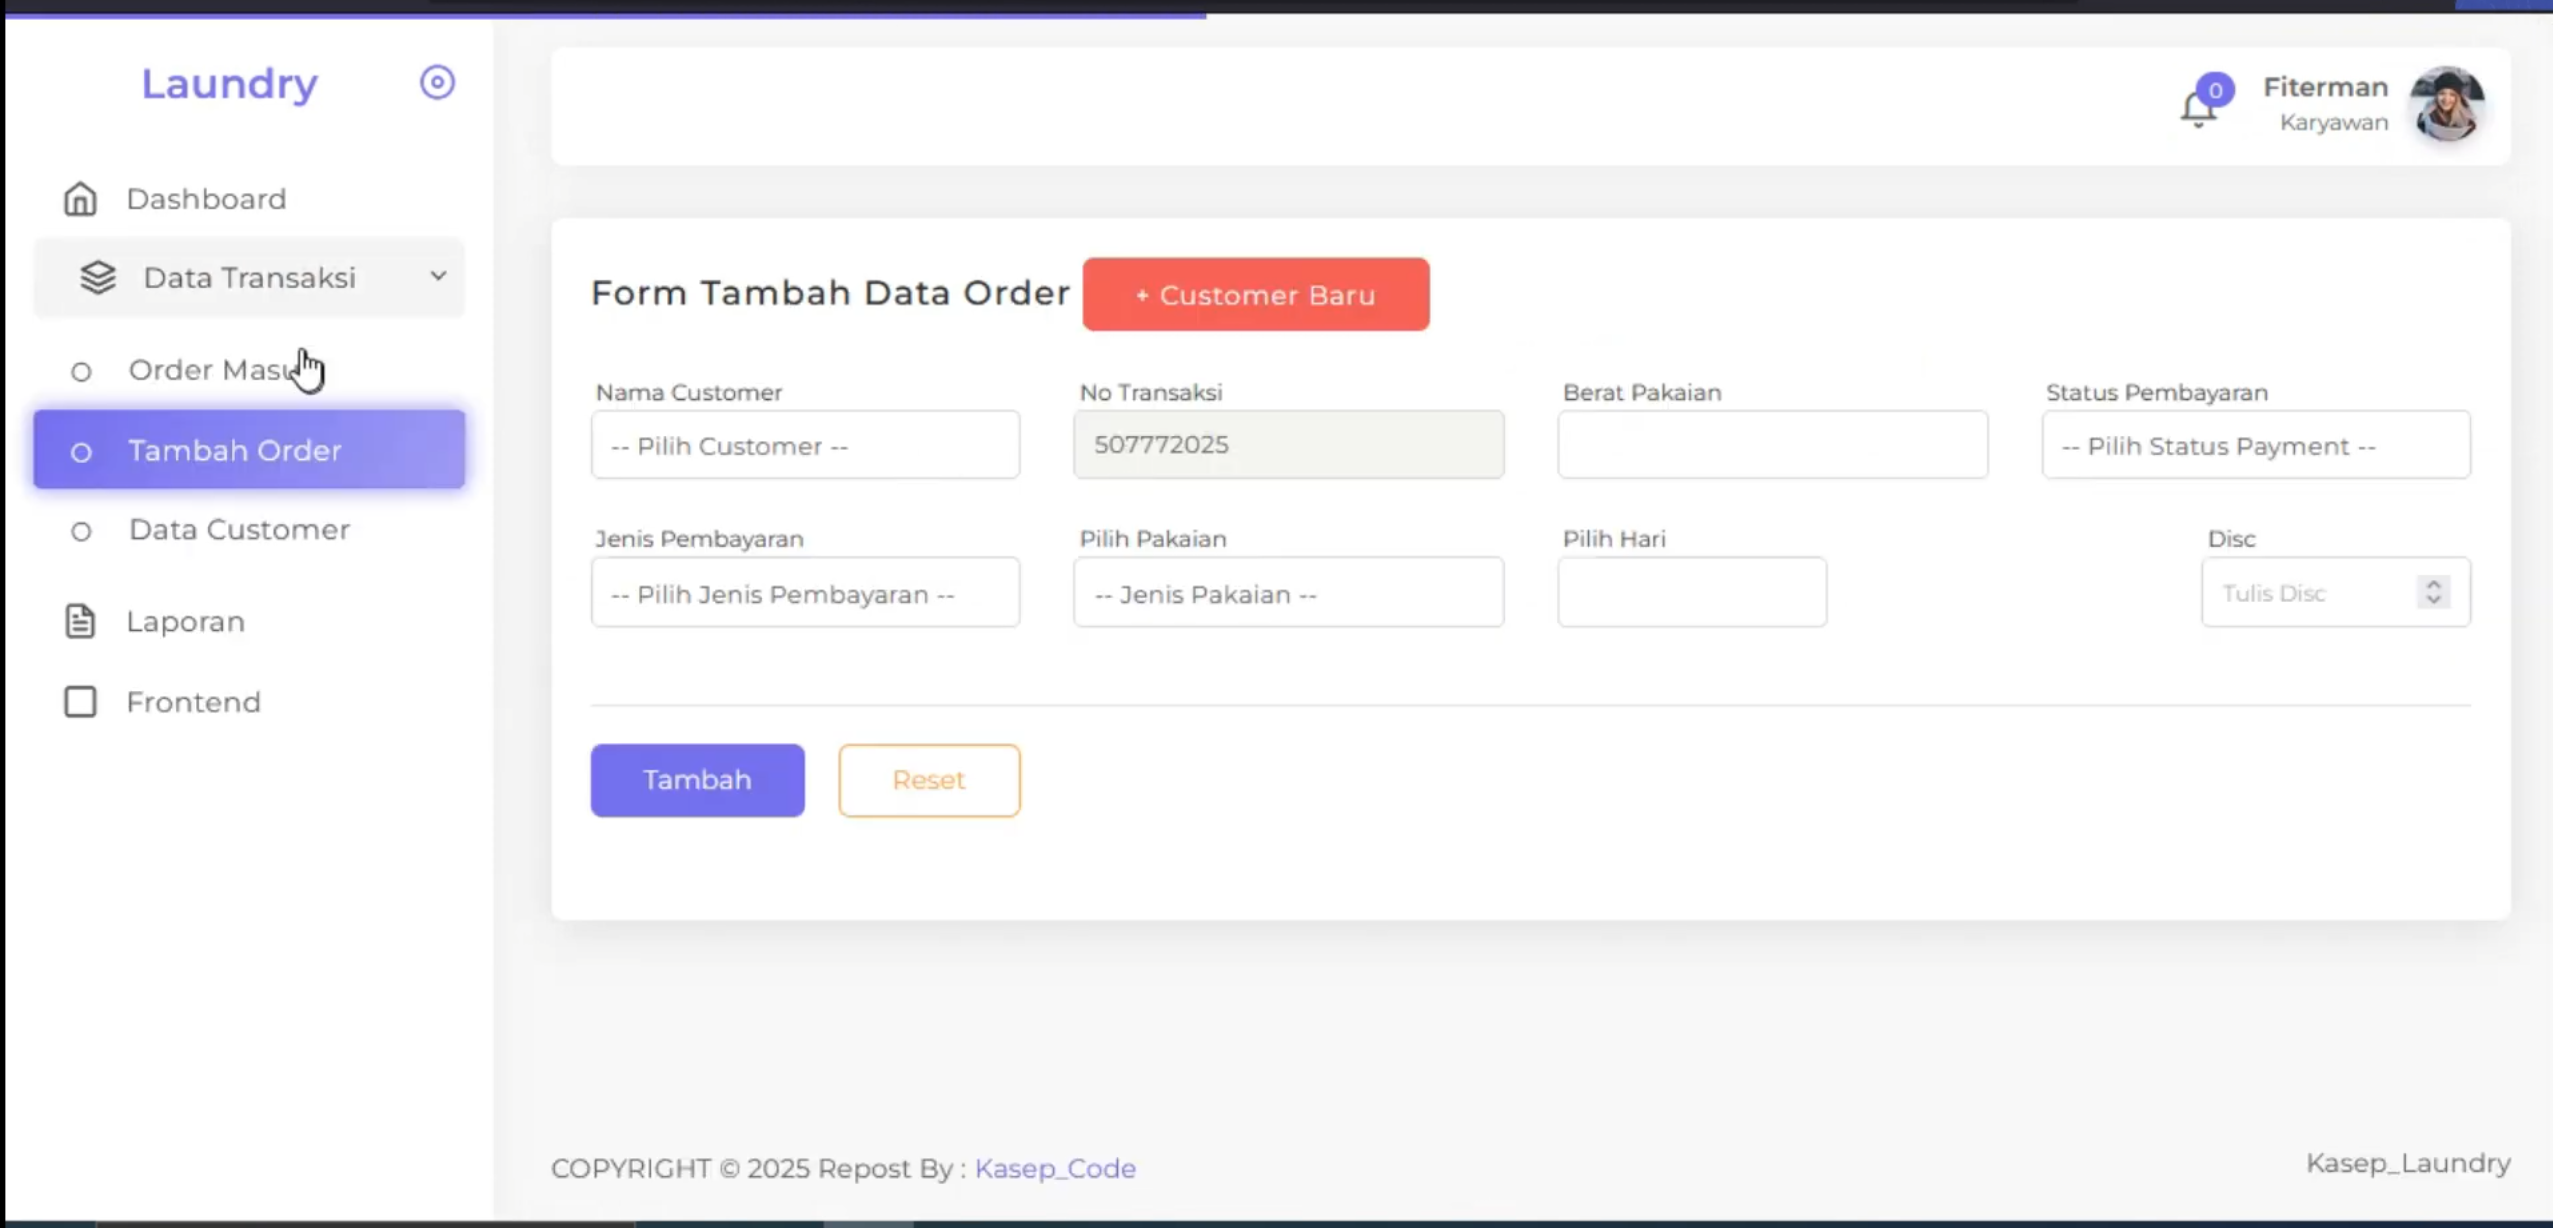Open Fiterman profile avatar
Image resolution: width=2553 pixels, height=1228 pixels.
[x=2447, y=105]
